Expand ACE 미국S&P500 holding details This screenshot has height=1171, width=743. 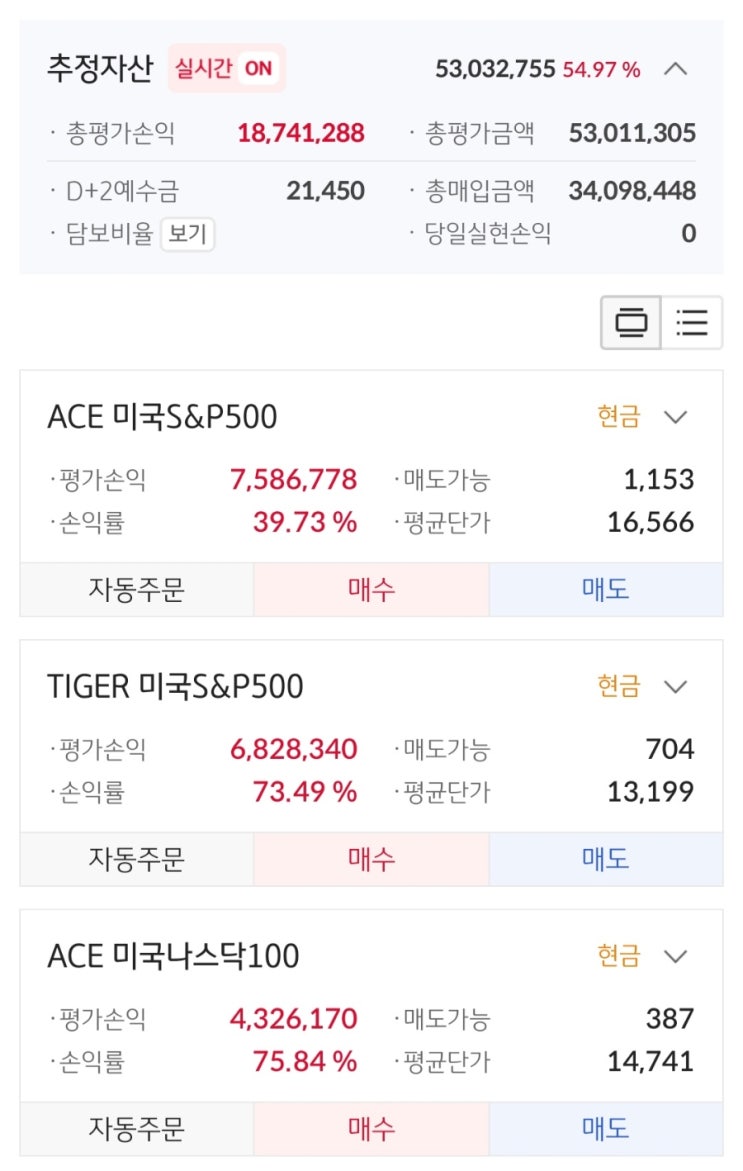(x=676, y=417)
